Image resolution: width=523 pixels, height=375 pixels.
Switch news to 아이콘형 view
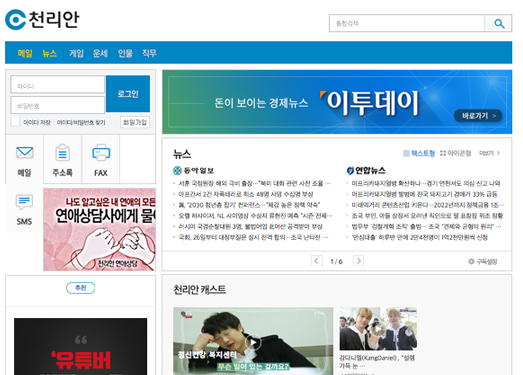coord(455,153)
